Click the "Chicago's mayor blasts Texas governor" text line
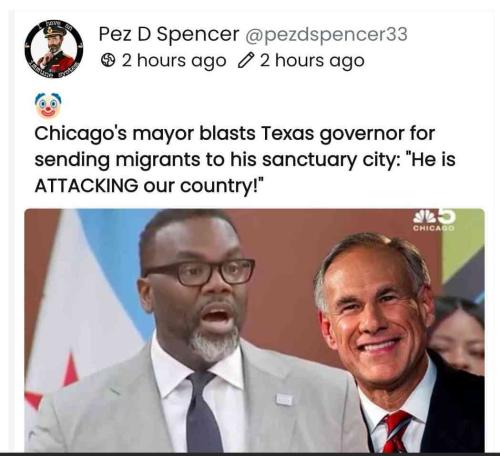The width and height of the screenshot is (500, 456). coord(235,134)
